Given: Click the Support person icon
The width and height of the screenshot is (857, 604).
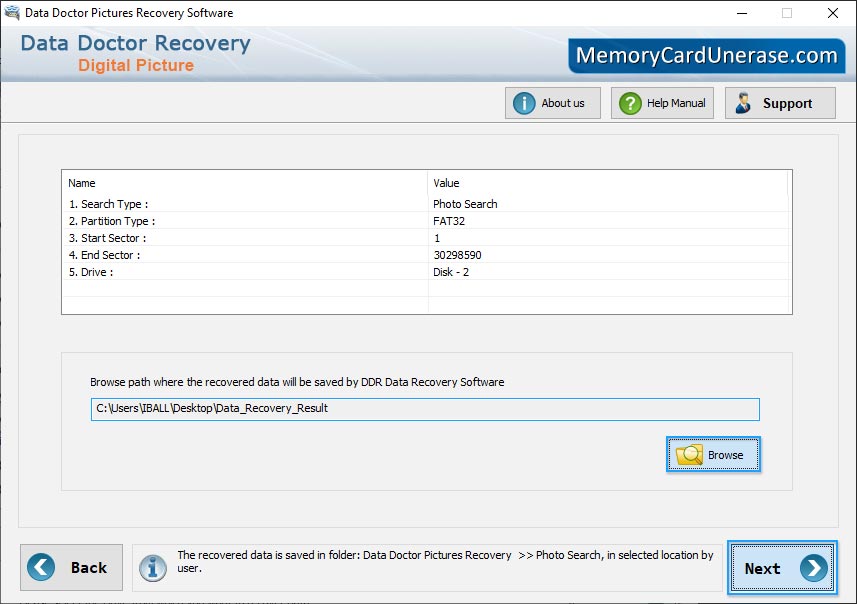Looking at the screenshot, I should (743, 103).
